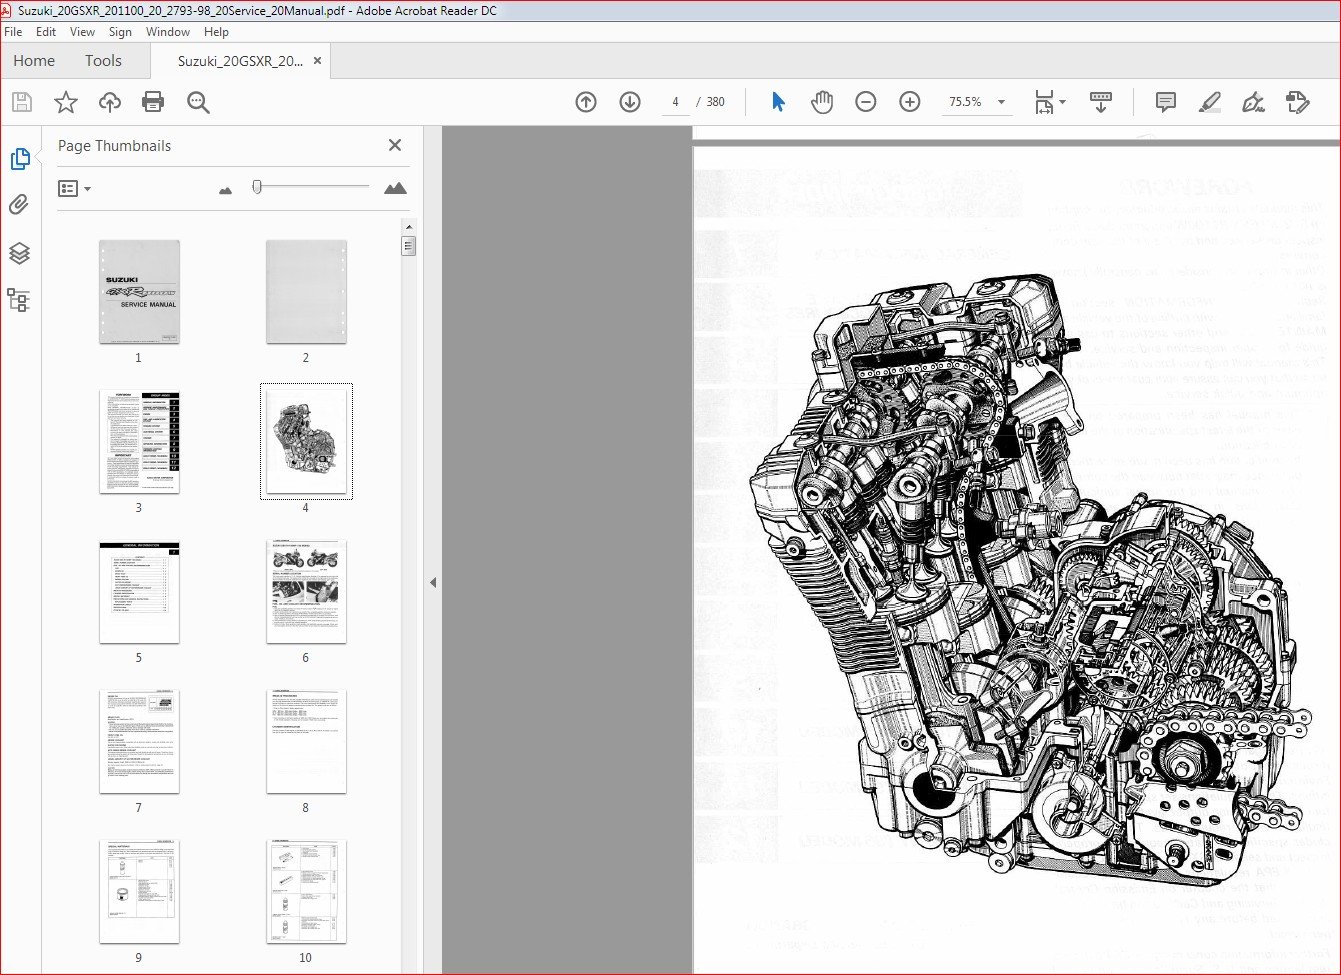Enable scrolling read mode icon
Image resolution: width=1341 pixels, height=975 pixels.
pos(1101,102)
